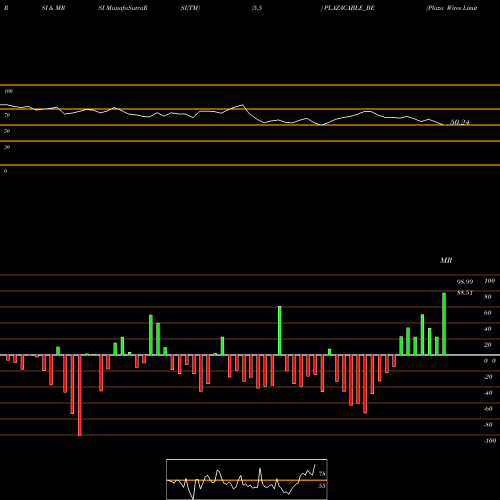Click the tallest green bar beside 88.51
The height and width of the screenshot is (500, 500).
click(444, 324)
